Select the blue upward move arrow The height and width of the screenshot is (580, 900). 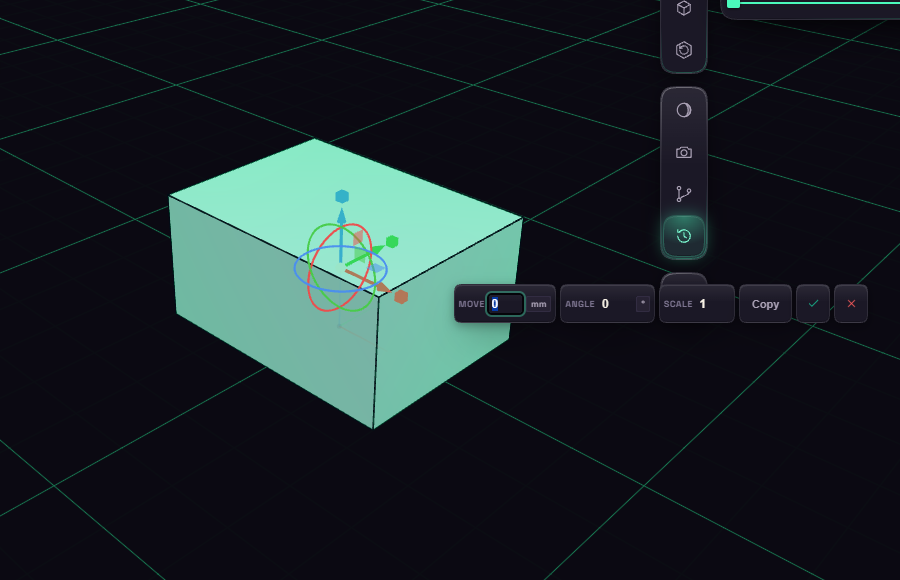tap(342, 216)
